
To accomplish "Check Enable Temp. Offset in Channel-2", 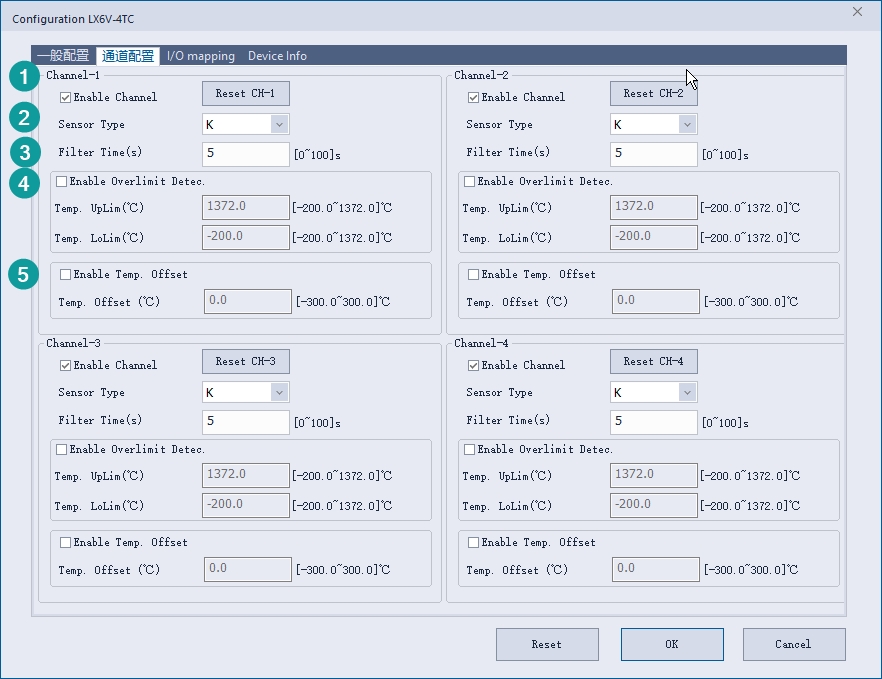I will (473, 274).
